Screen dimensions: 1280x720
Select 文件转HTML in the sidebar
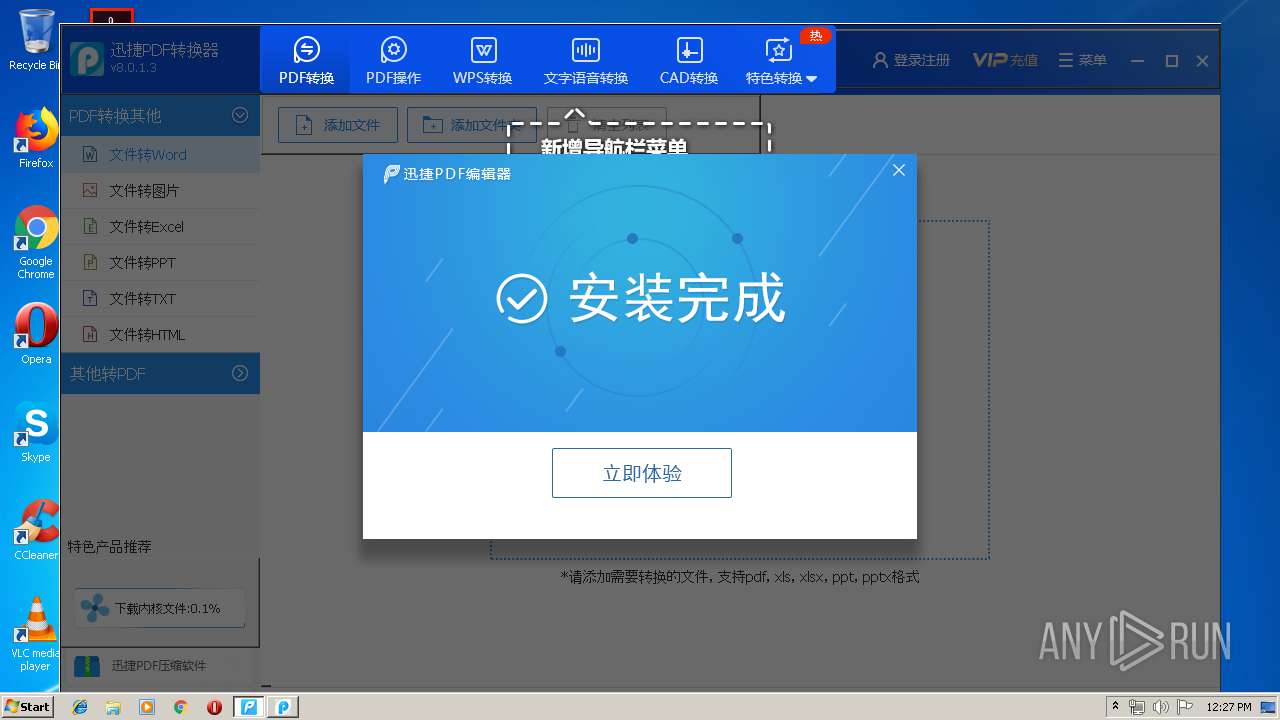coord(160,334)
